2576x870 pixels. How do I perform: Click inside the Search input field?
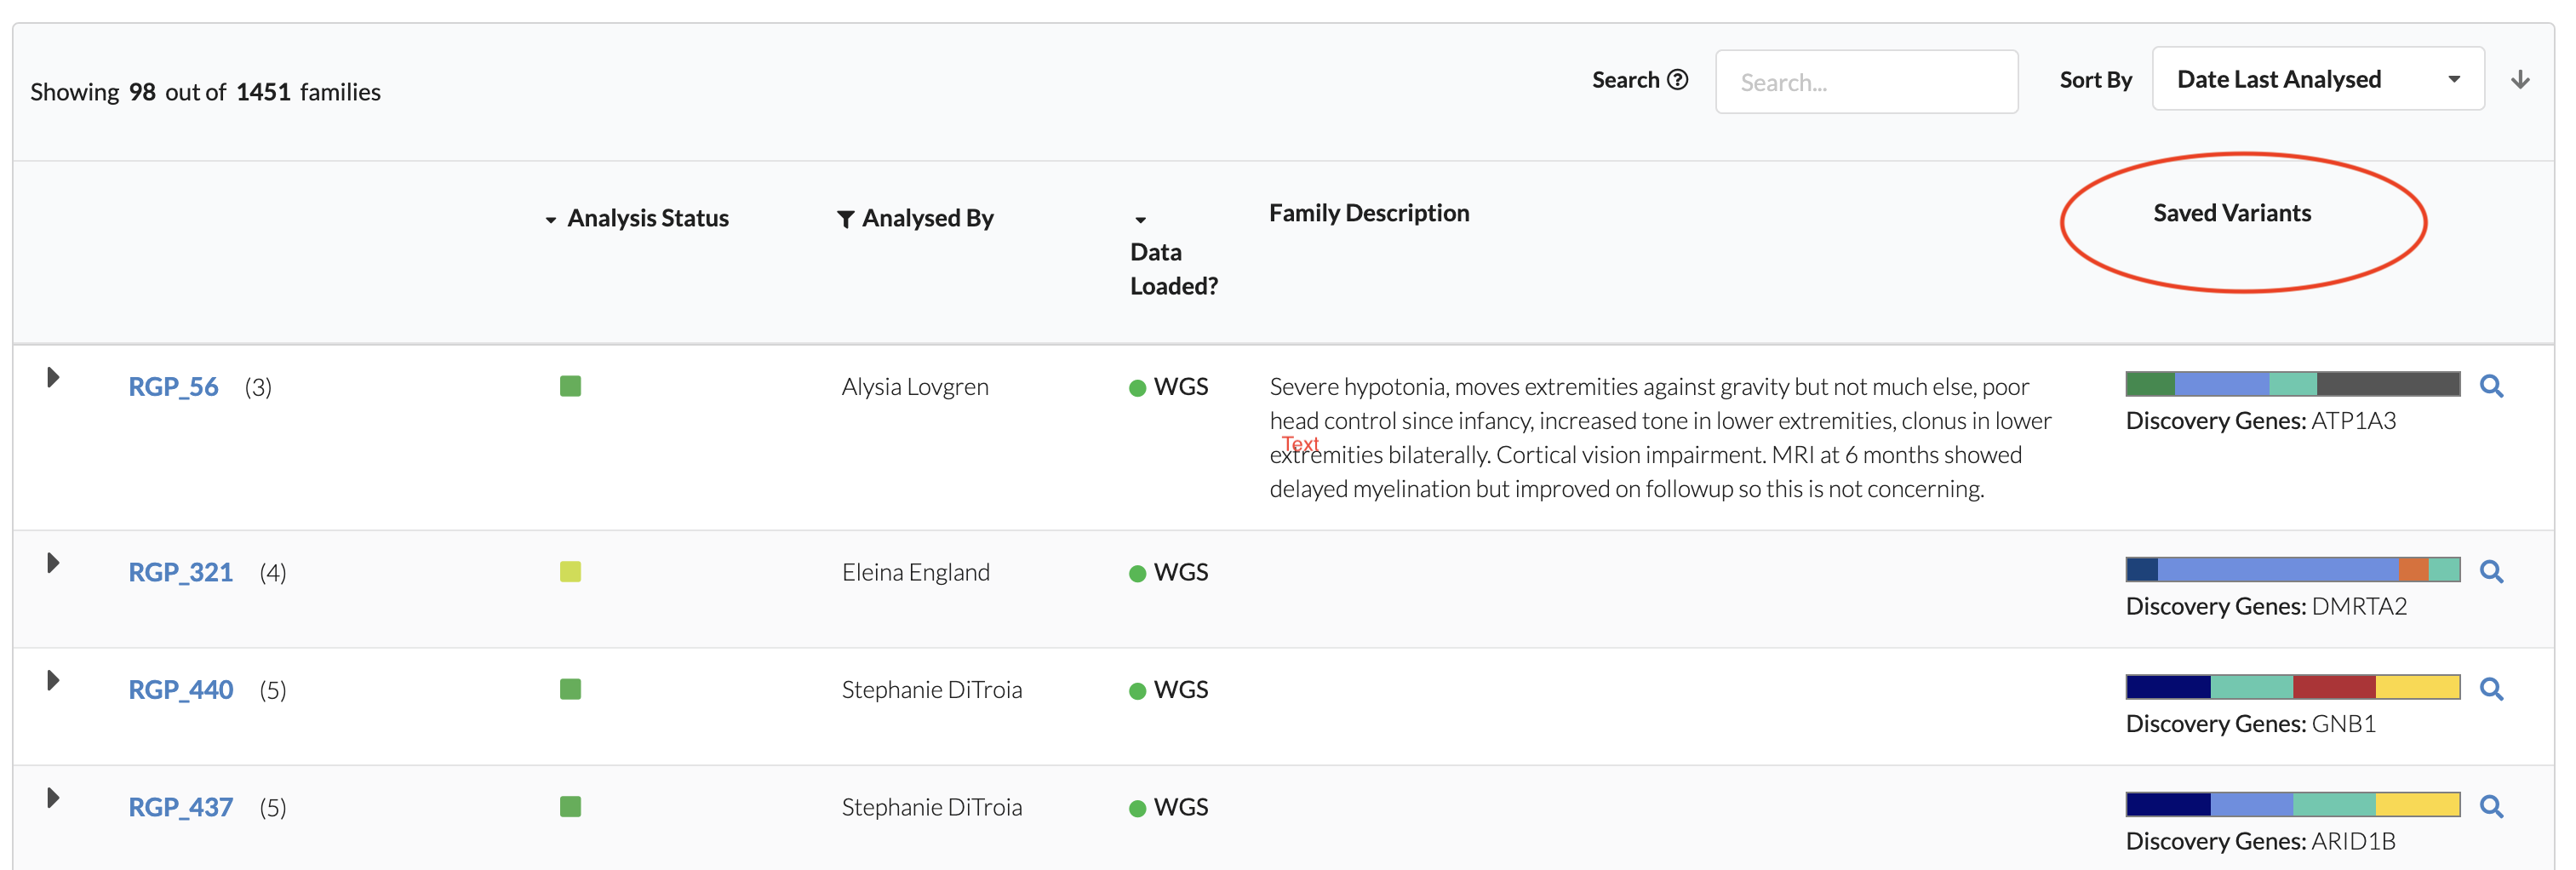pyautogui.click(x=1866, y=81)
